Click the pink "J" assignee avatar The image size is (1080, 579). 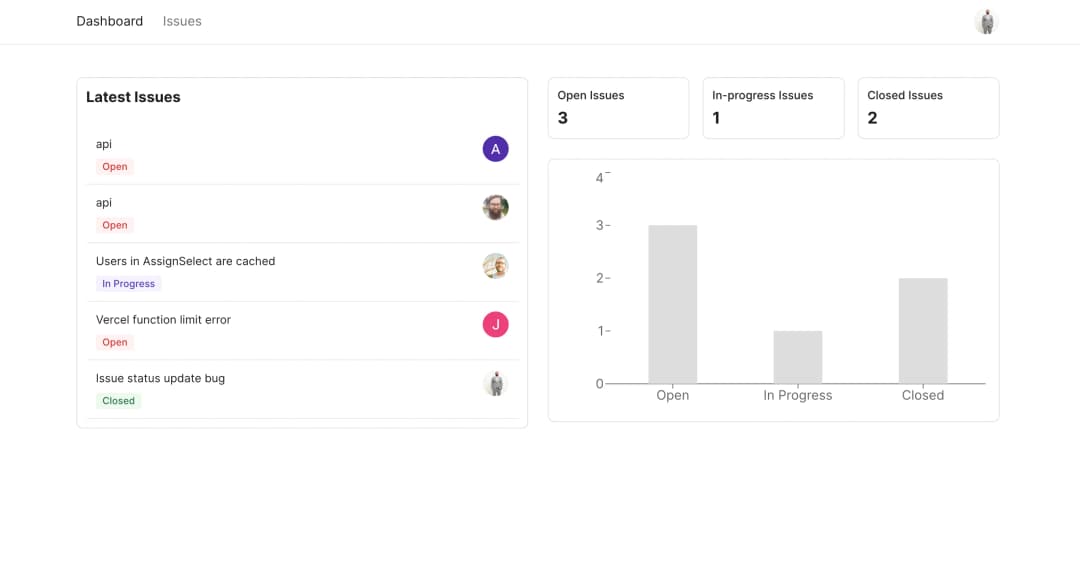coord(495,324)
